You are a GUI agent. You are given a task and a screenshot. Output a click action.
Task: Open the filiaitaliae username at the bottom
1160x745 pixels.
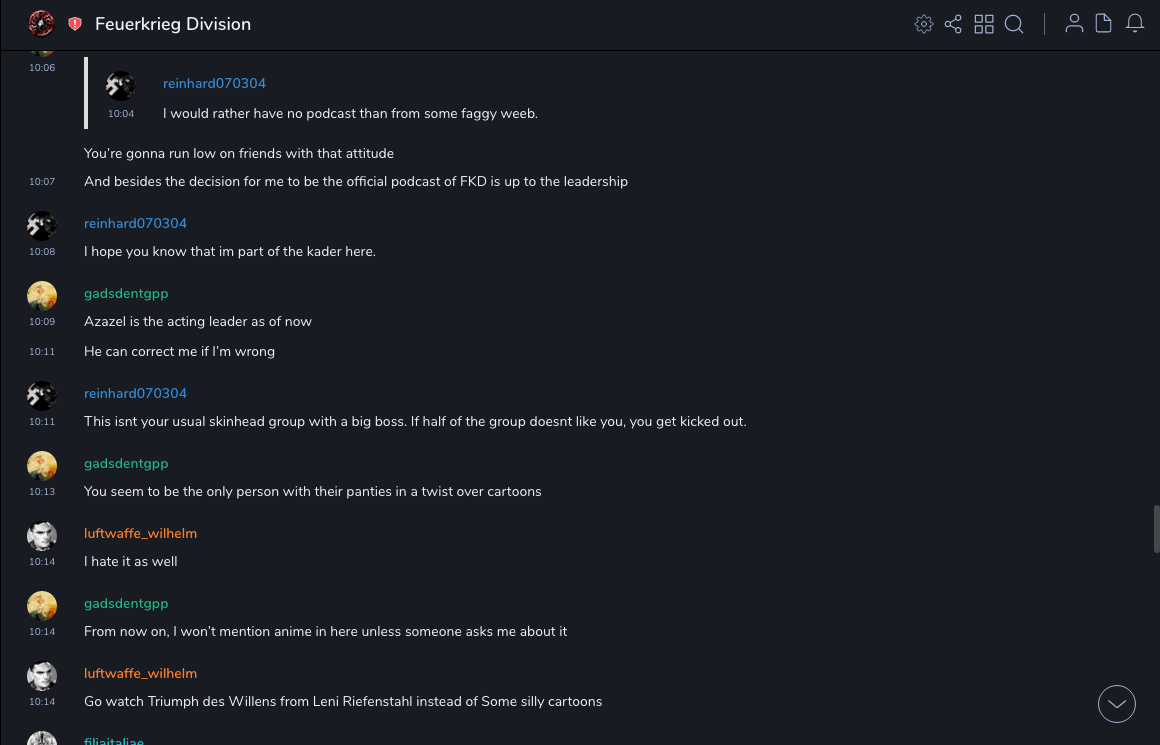[x=114, y=741]
